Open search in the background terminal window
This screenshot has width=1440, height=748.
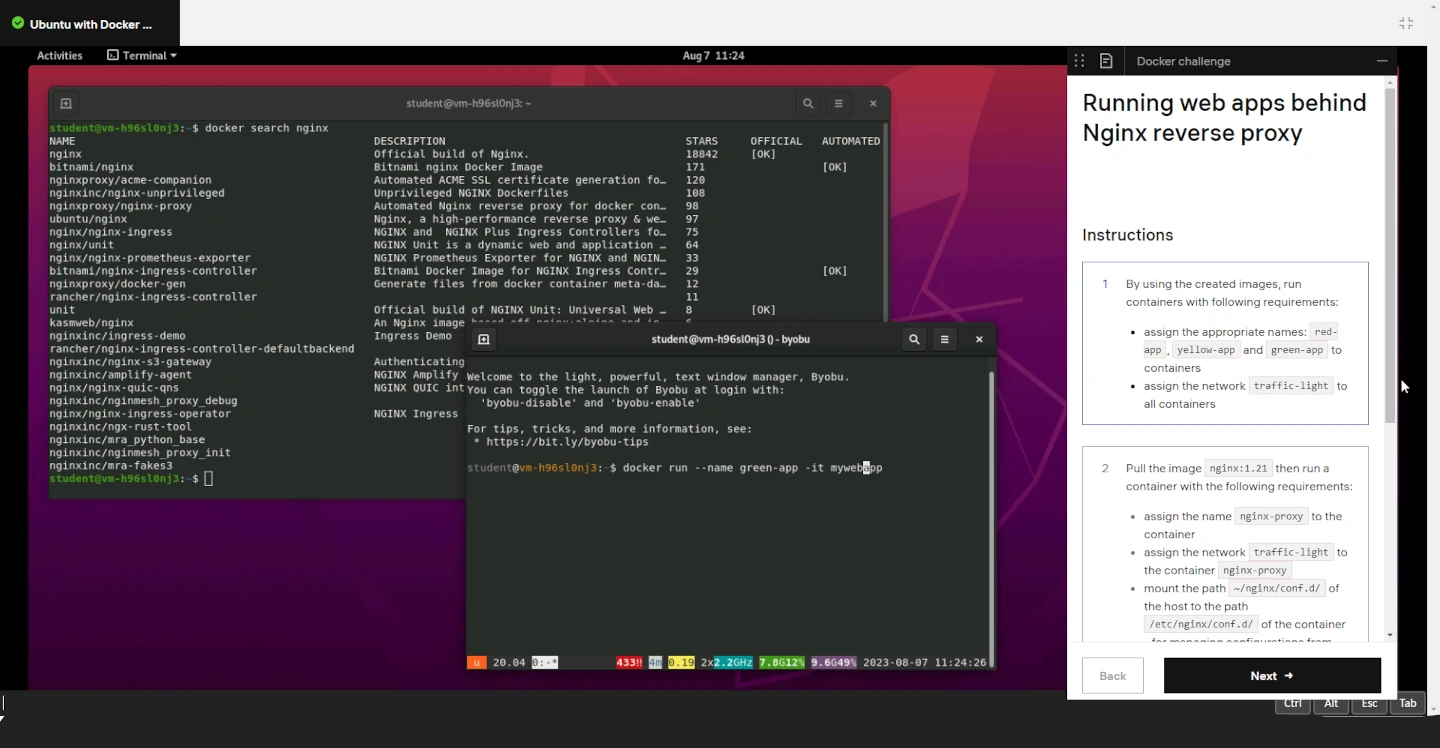click(808, 103)
